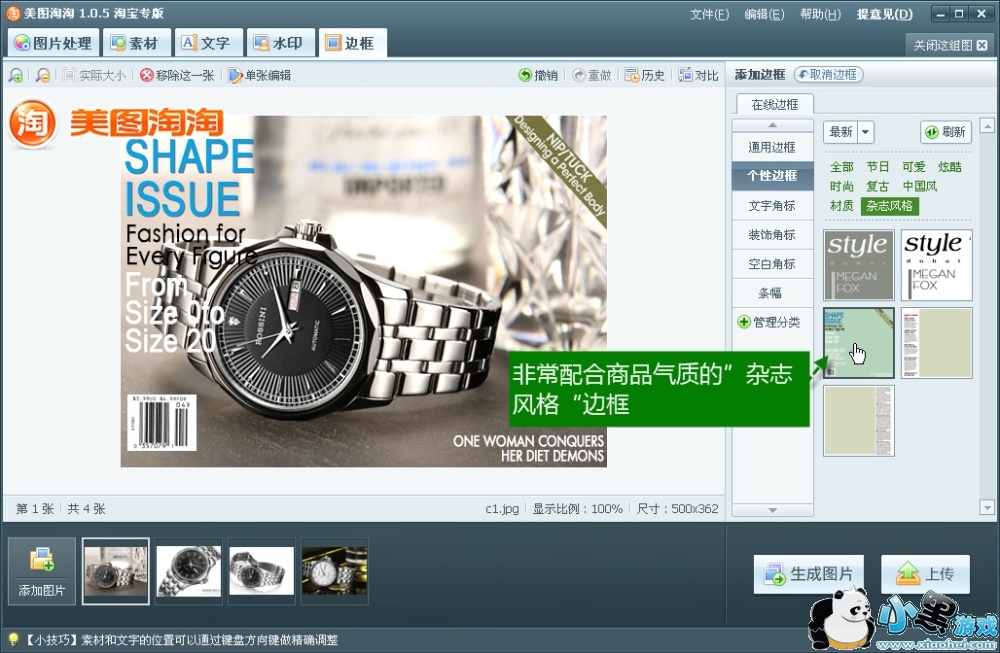The width and height of the screenshot is (1000, 653).
Task: Choose the 通用边框 category
Action: (x=772, y=147)
